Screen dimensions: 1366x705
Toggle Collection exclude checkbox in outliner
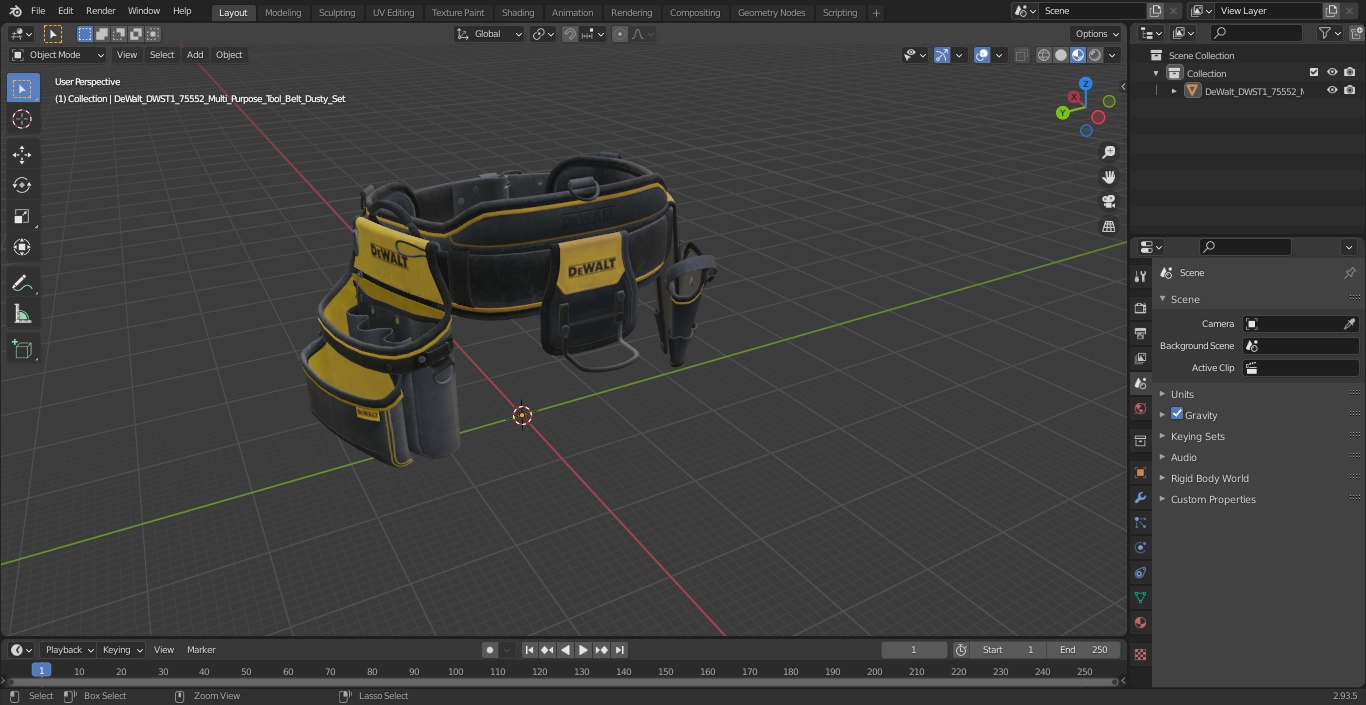click(1314, 72)
